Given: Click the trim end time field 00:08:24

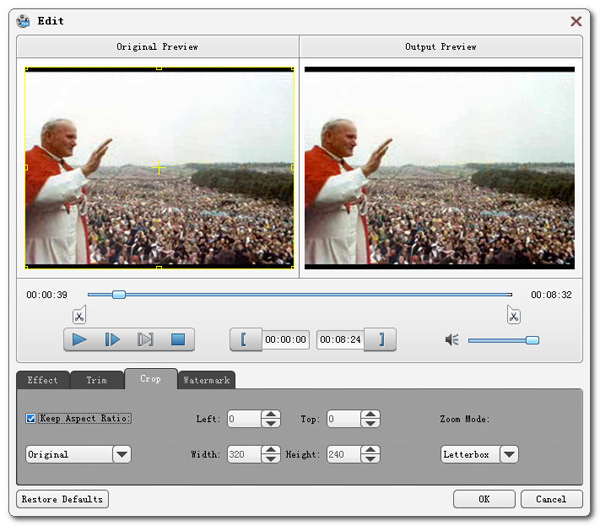Looking at the screenshot, I should [340, 340].
